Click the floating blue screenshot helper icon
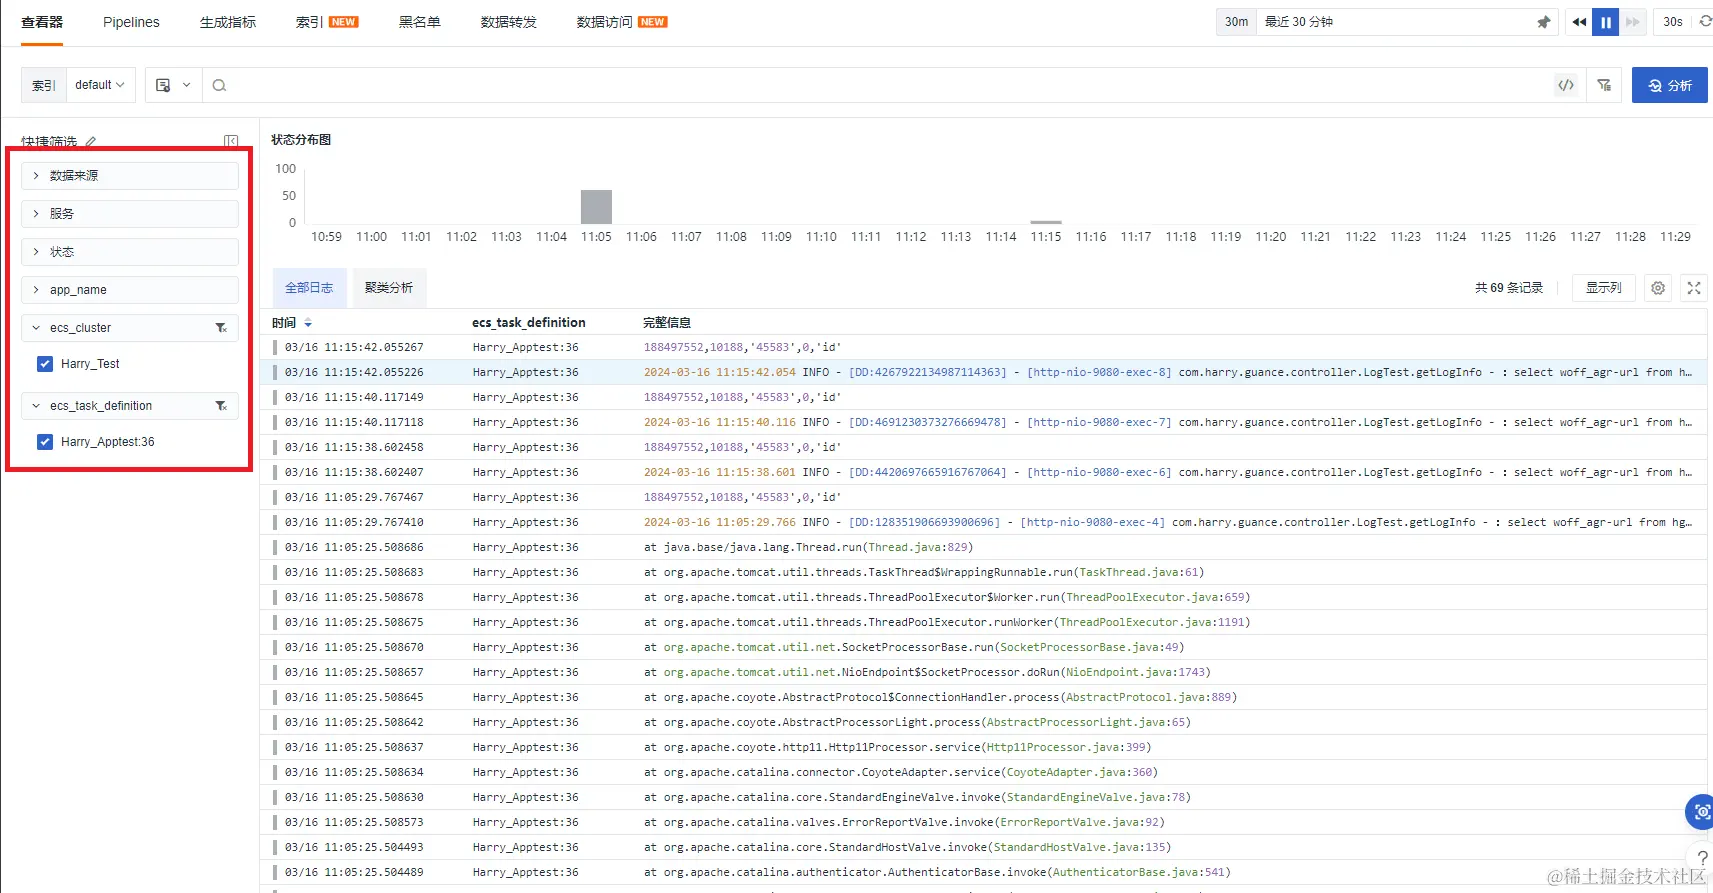Viewport: 1713px width, 893px height. click(x=1700, y=812)
